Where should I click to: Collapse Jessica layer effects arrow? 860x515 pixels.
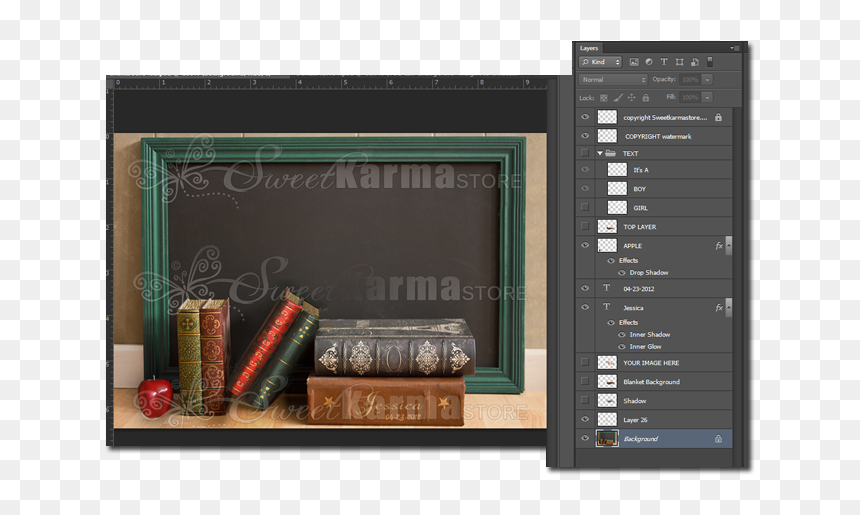point(728,308)
